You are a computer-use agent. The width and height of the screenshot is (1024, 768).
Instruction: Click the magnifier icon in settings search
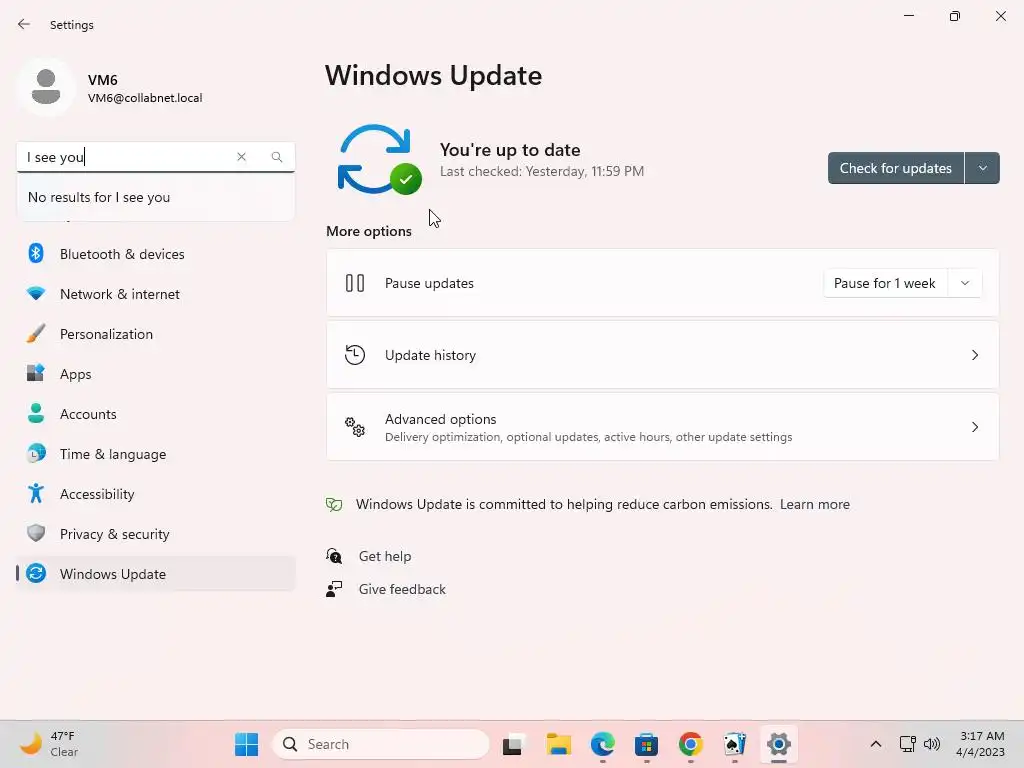pyautogui.click(x=277, y=157)
